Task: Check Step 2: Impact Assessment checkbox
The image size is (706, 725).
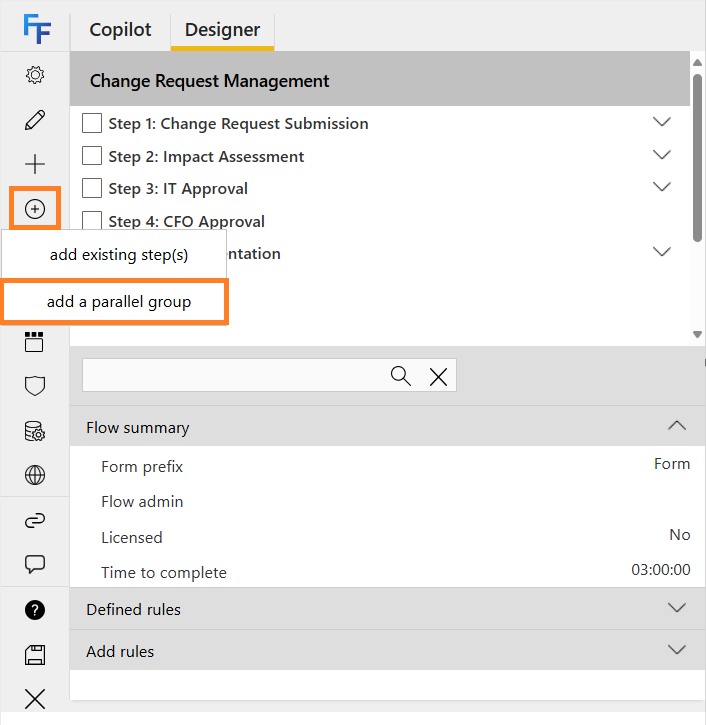Action: [92, 156]
